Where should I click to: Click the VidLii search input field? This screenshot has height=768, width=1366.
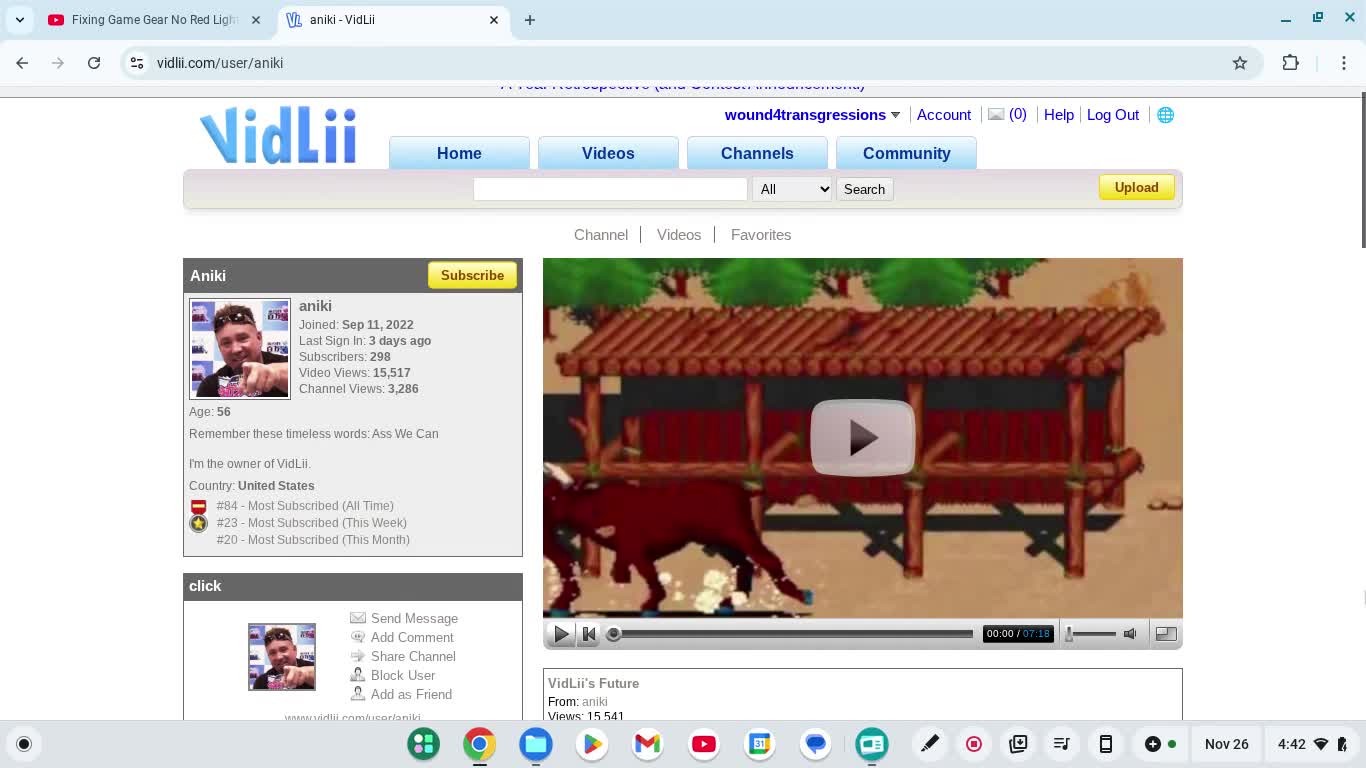pyautogui.click(x=610, y=189)
